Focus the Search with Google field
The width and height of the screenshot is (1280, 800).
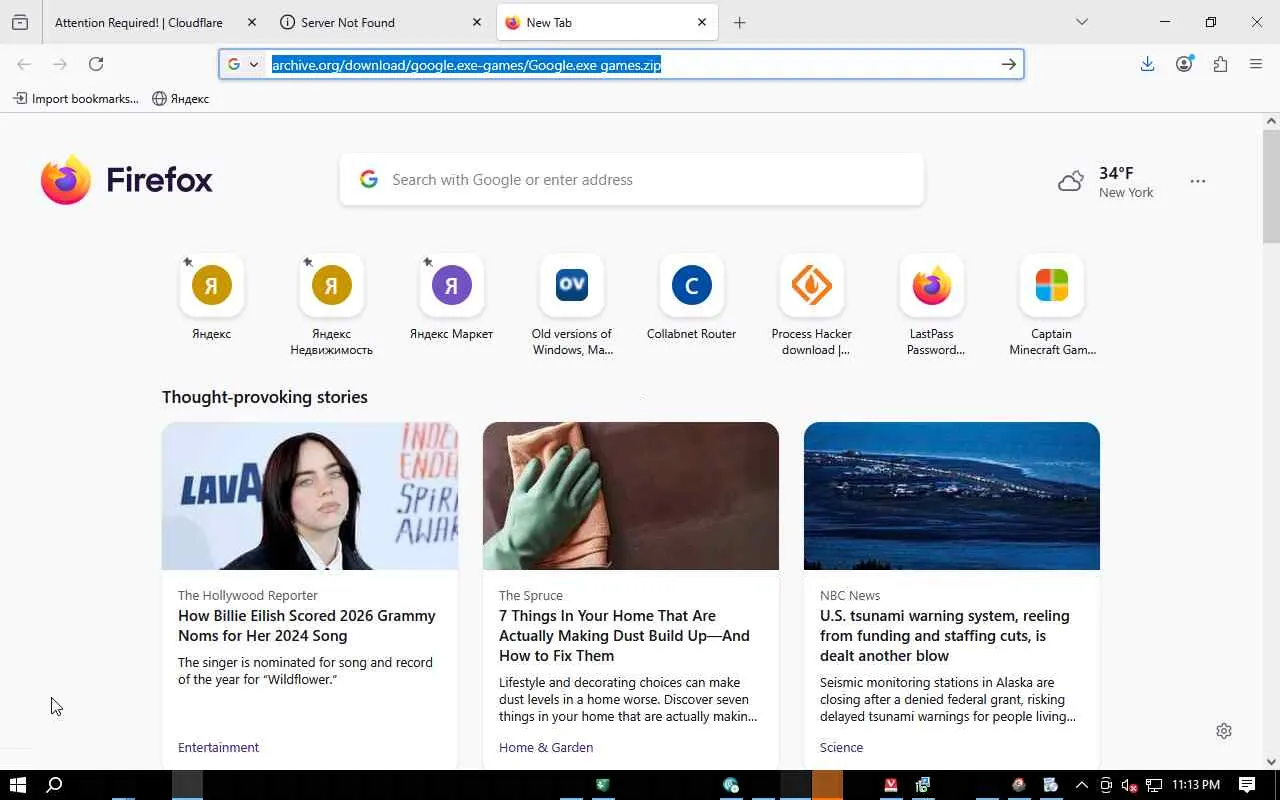(x=632, y=180)
